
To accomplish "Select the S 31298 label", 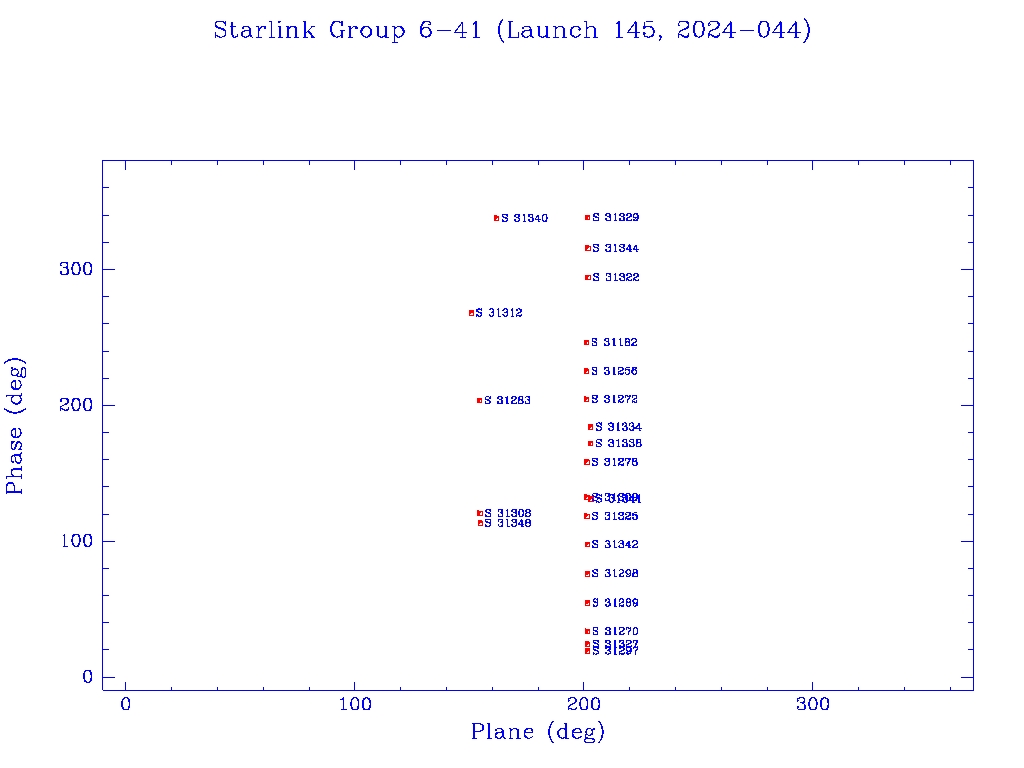I will pos(615,574).
